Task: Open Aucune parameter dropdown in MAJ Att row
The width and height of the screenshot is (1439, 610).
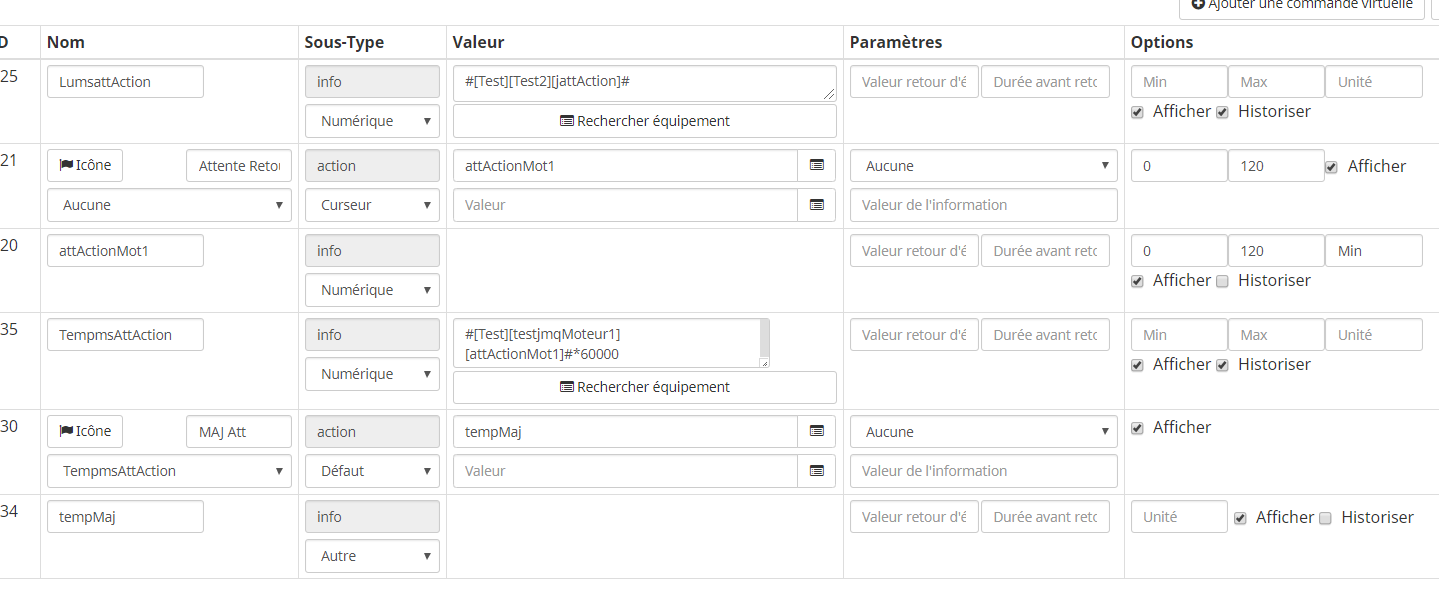Action: [x=983, y=432]
